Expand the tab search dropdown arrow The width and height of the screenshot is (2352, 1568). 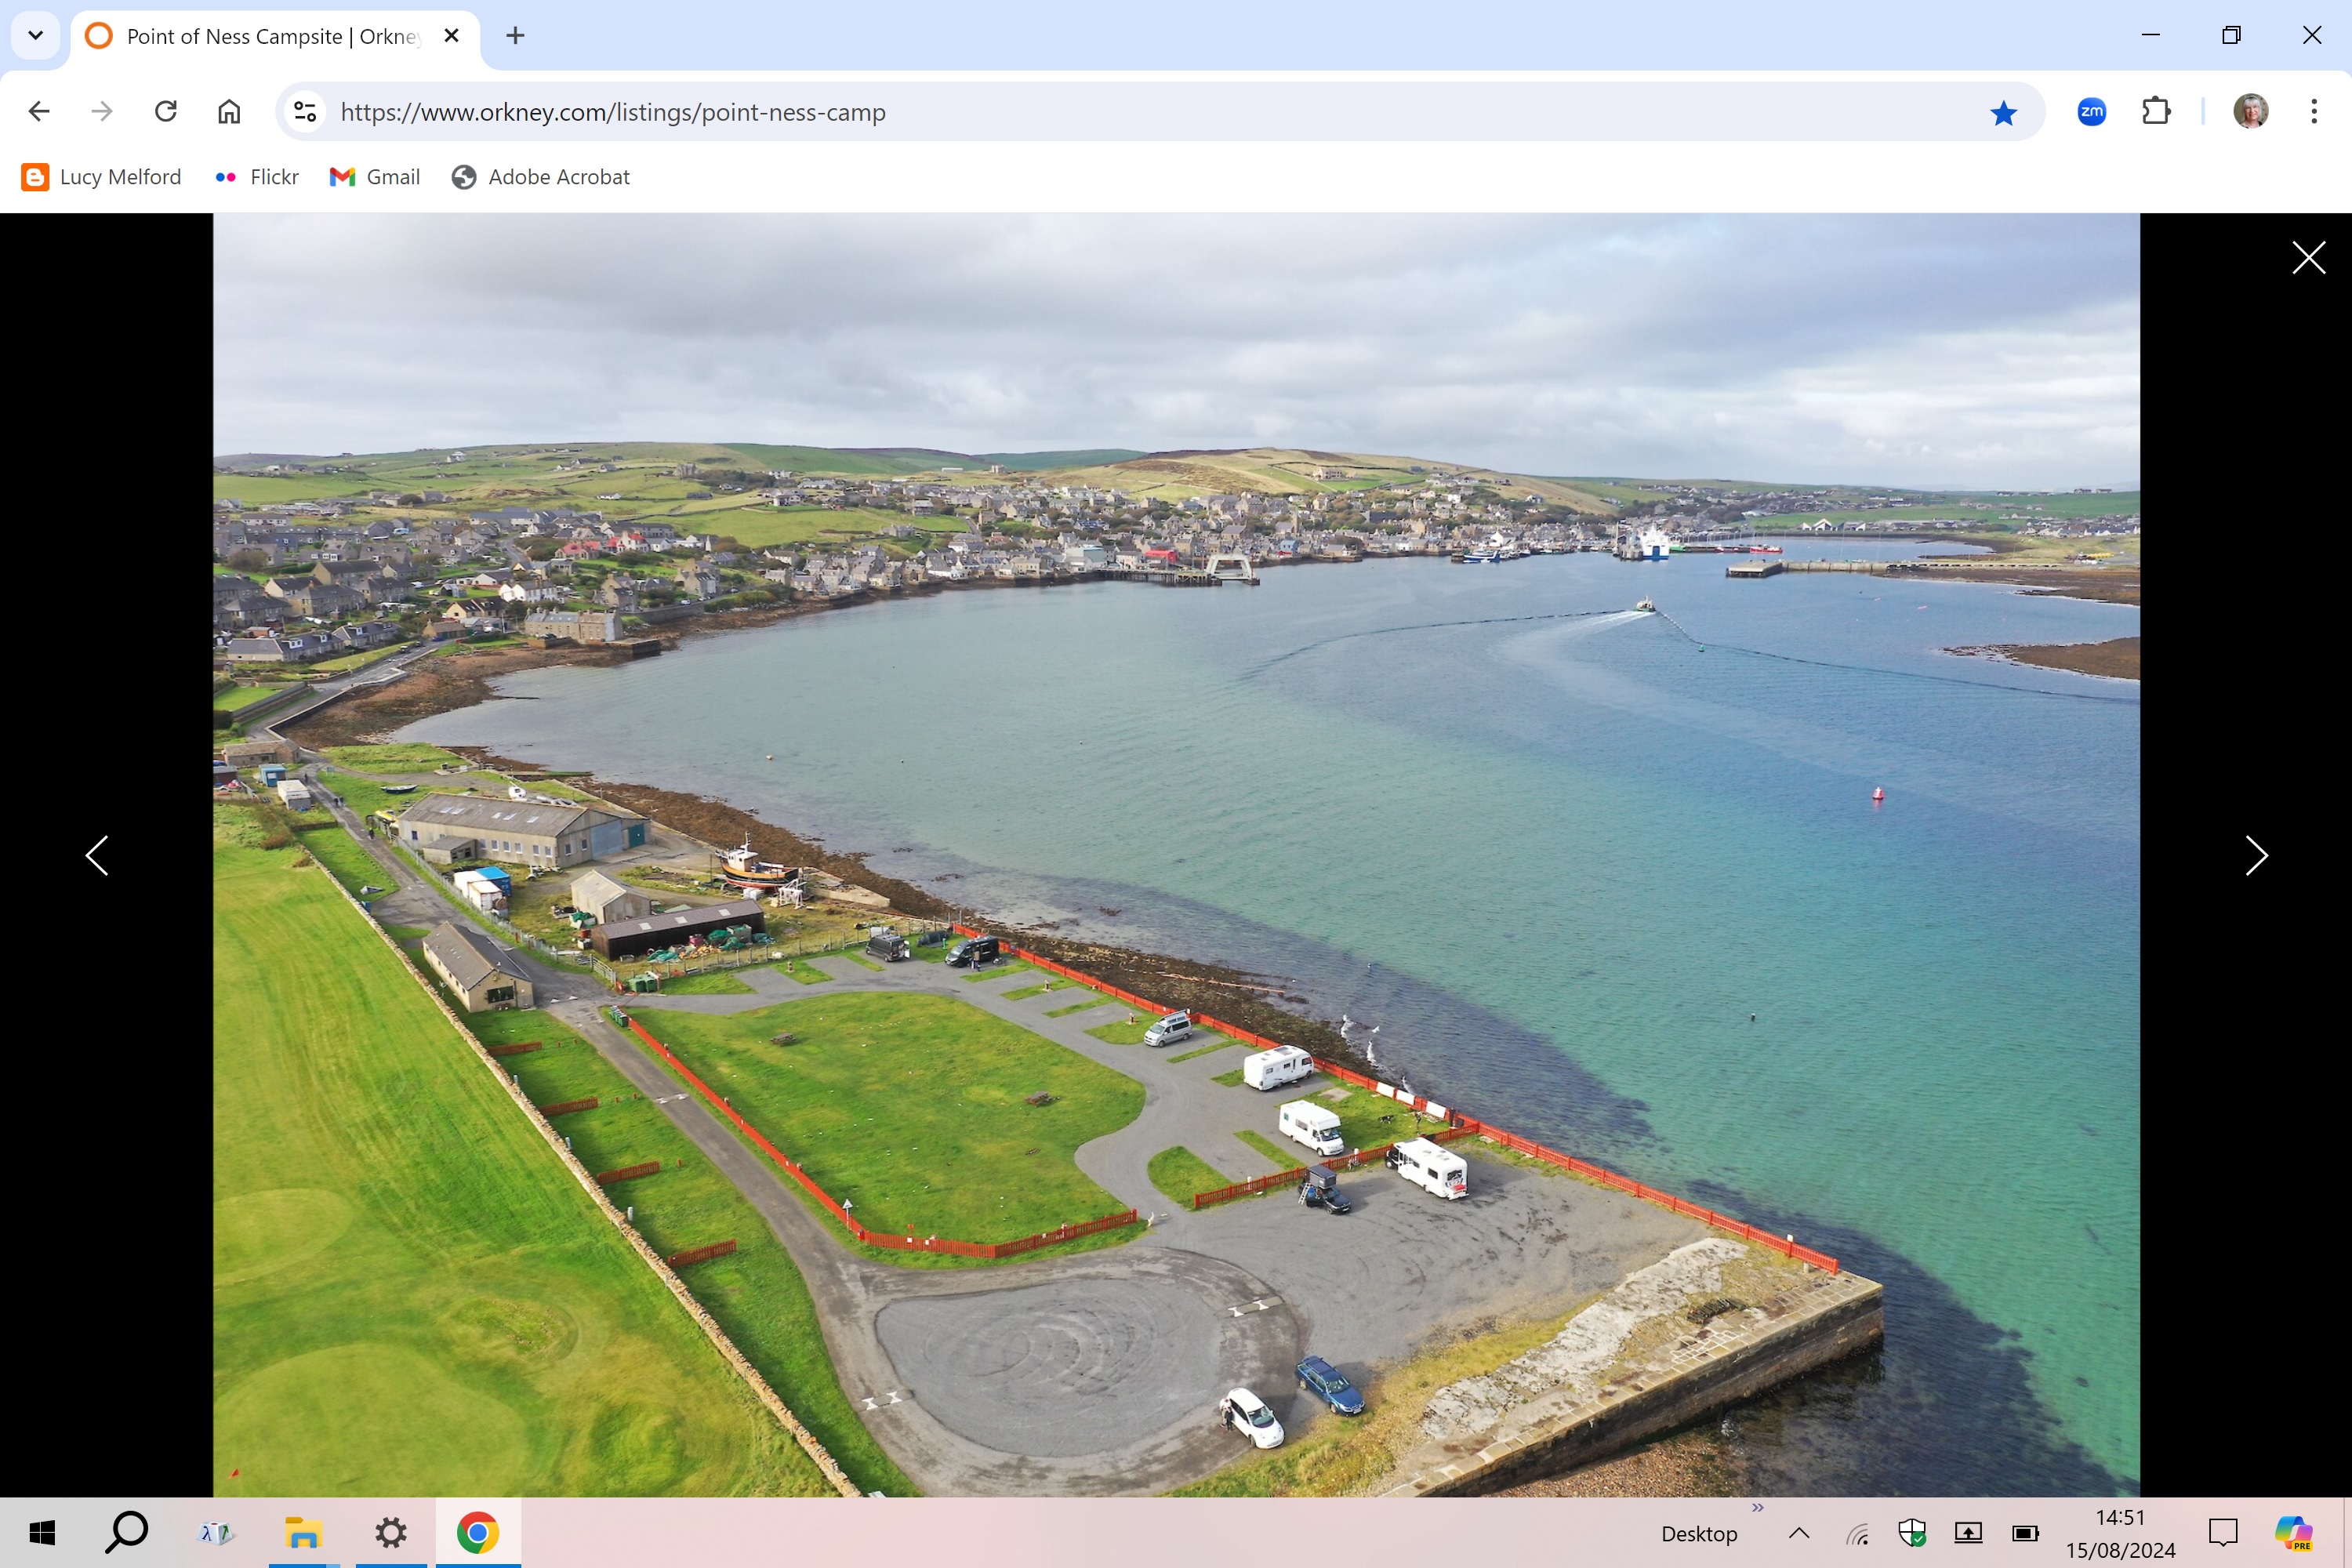tap(36, 36)
